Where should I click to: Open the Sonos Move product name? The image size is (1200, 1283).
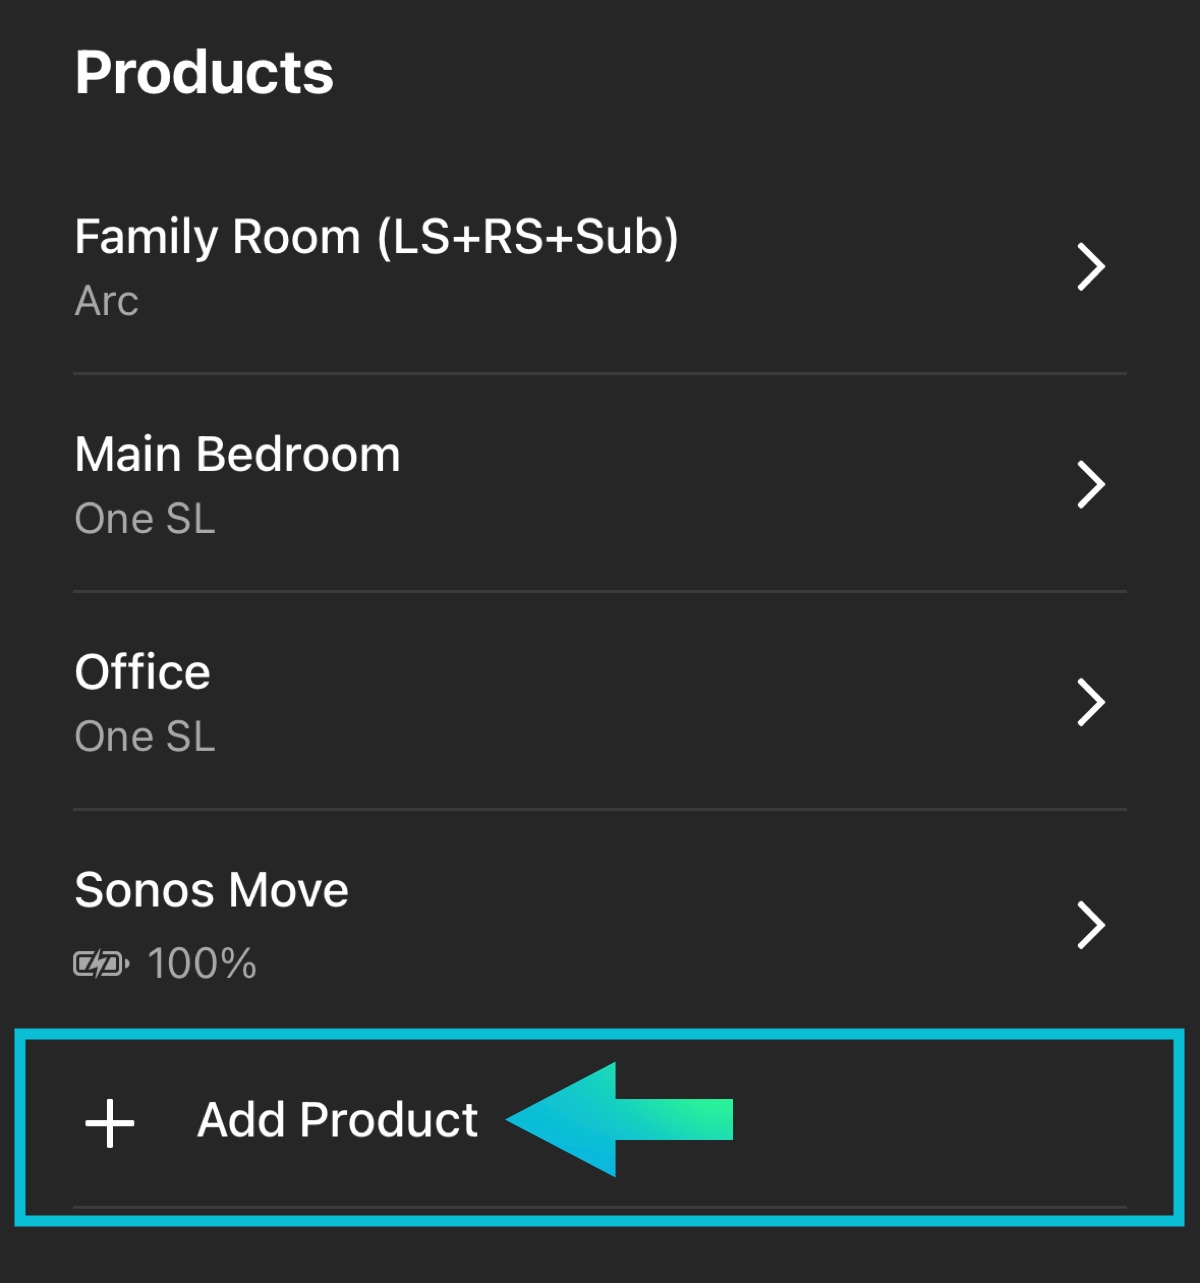[211, 890]
